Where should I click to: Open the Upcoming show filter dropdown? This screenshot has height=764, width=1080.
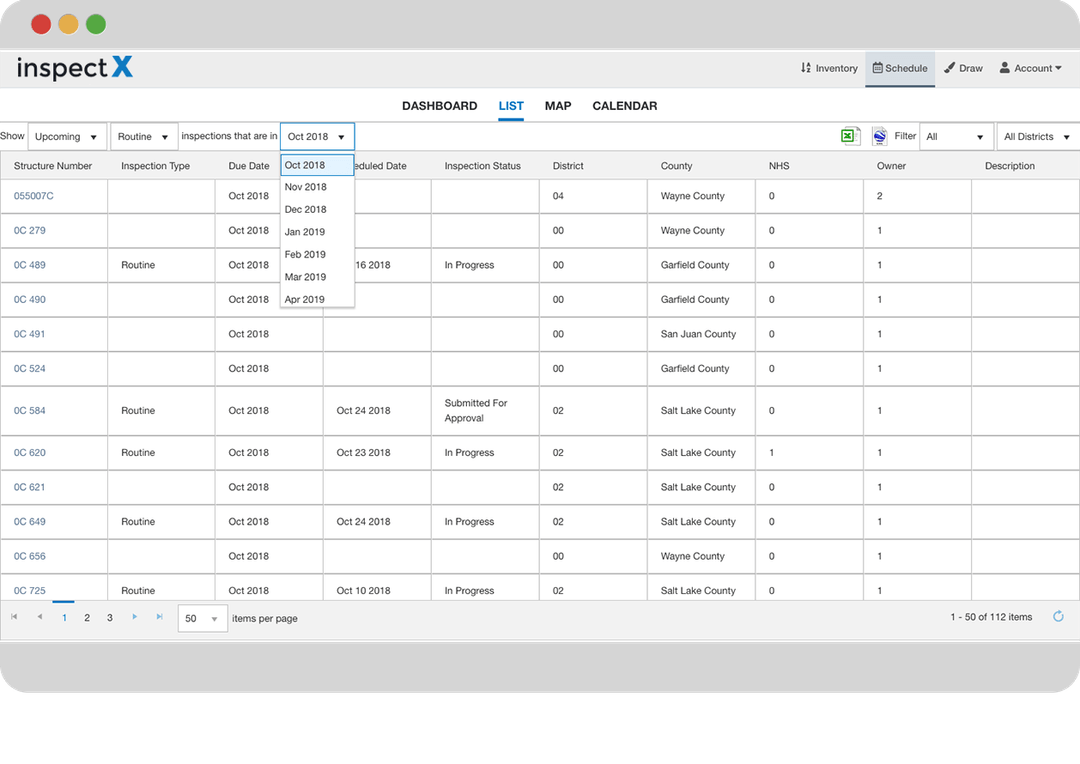click(x=66, y=136)
